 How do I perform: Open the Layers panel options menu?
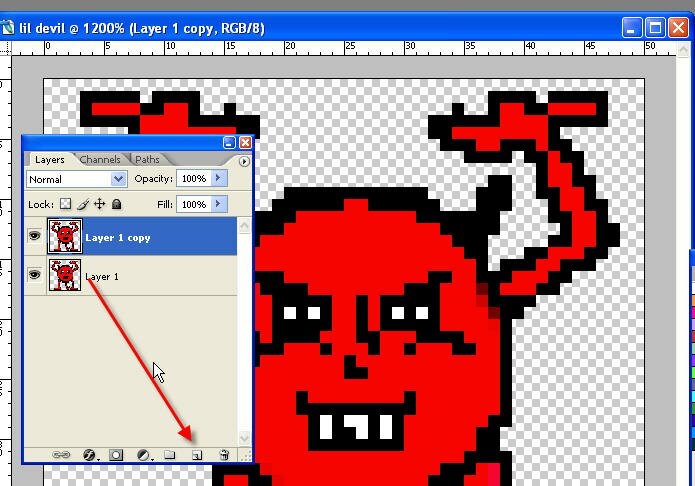(x=244, y=161)
